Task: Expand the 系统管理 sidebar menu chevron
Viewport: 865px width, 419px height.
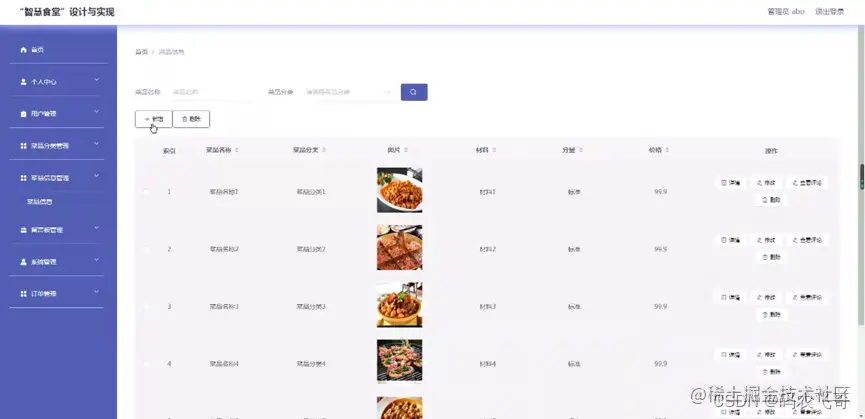Action: [x=97, y=260]
